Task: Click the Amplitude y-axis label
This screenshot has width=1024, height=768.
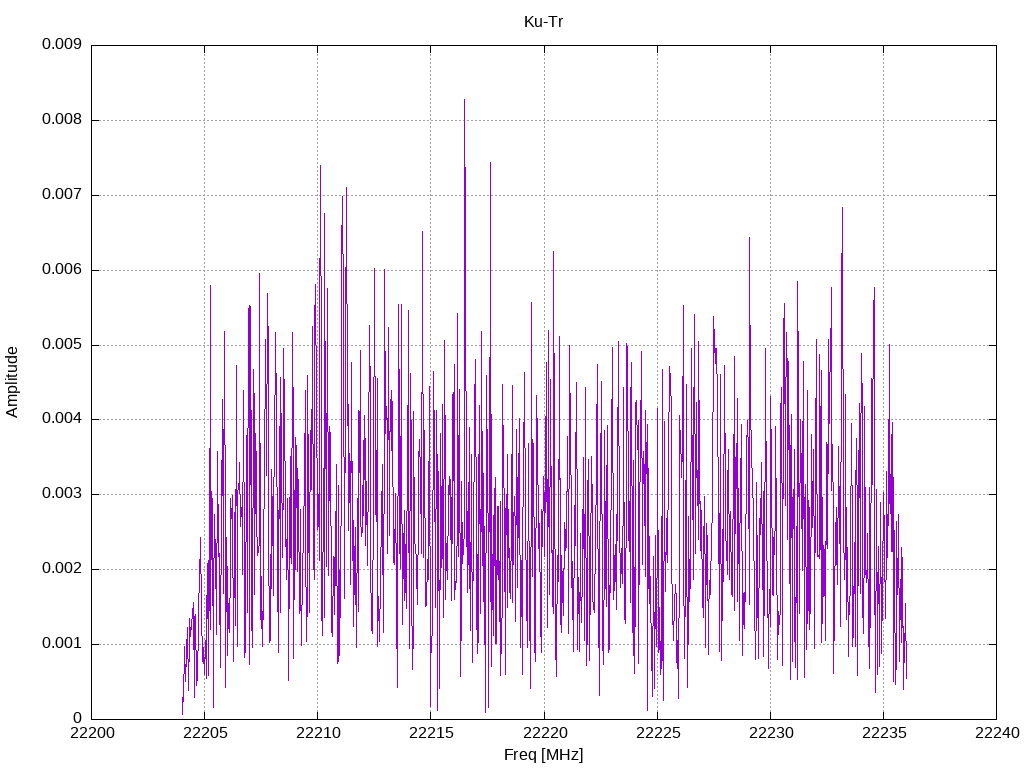Action: 12,382
